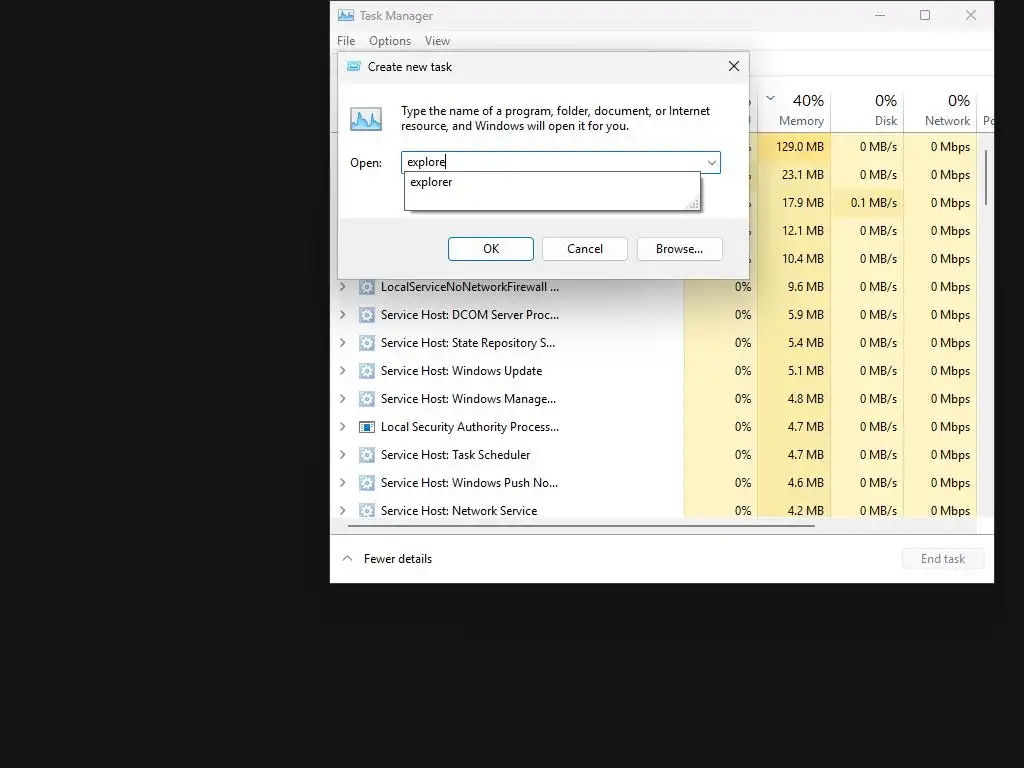Viewport: 1024px width, 768px height.
Task: Select the Service Host: DCOM Server Process text
Action: tap(470, 315)
